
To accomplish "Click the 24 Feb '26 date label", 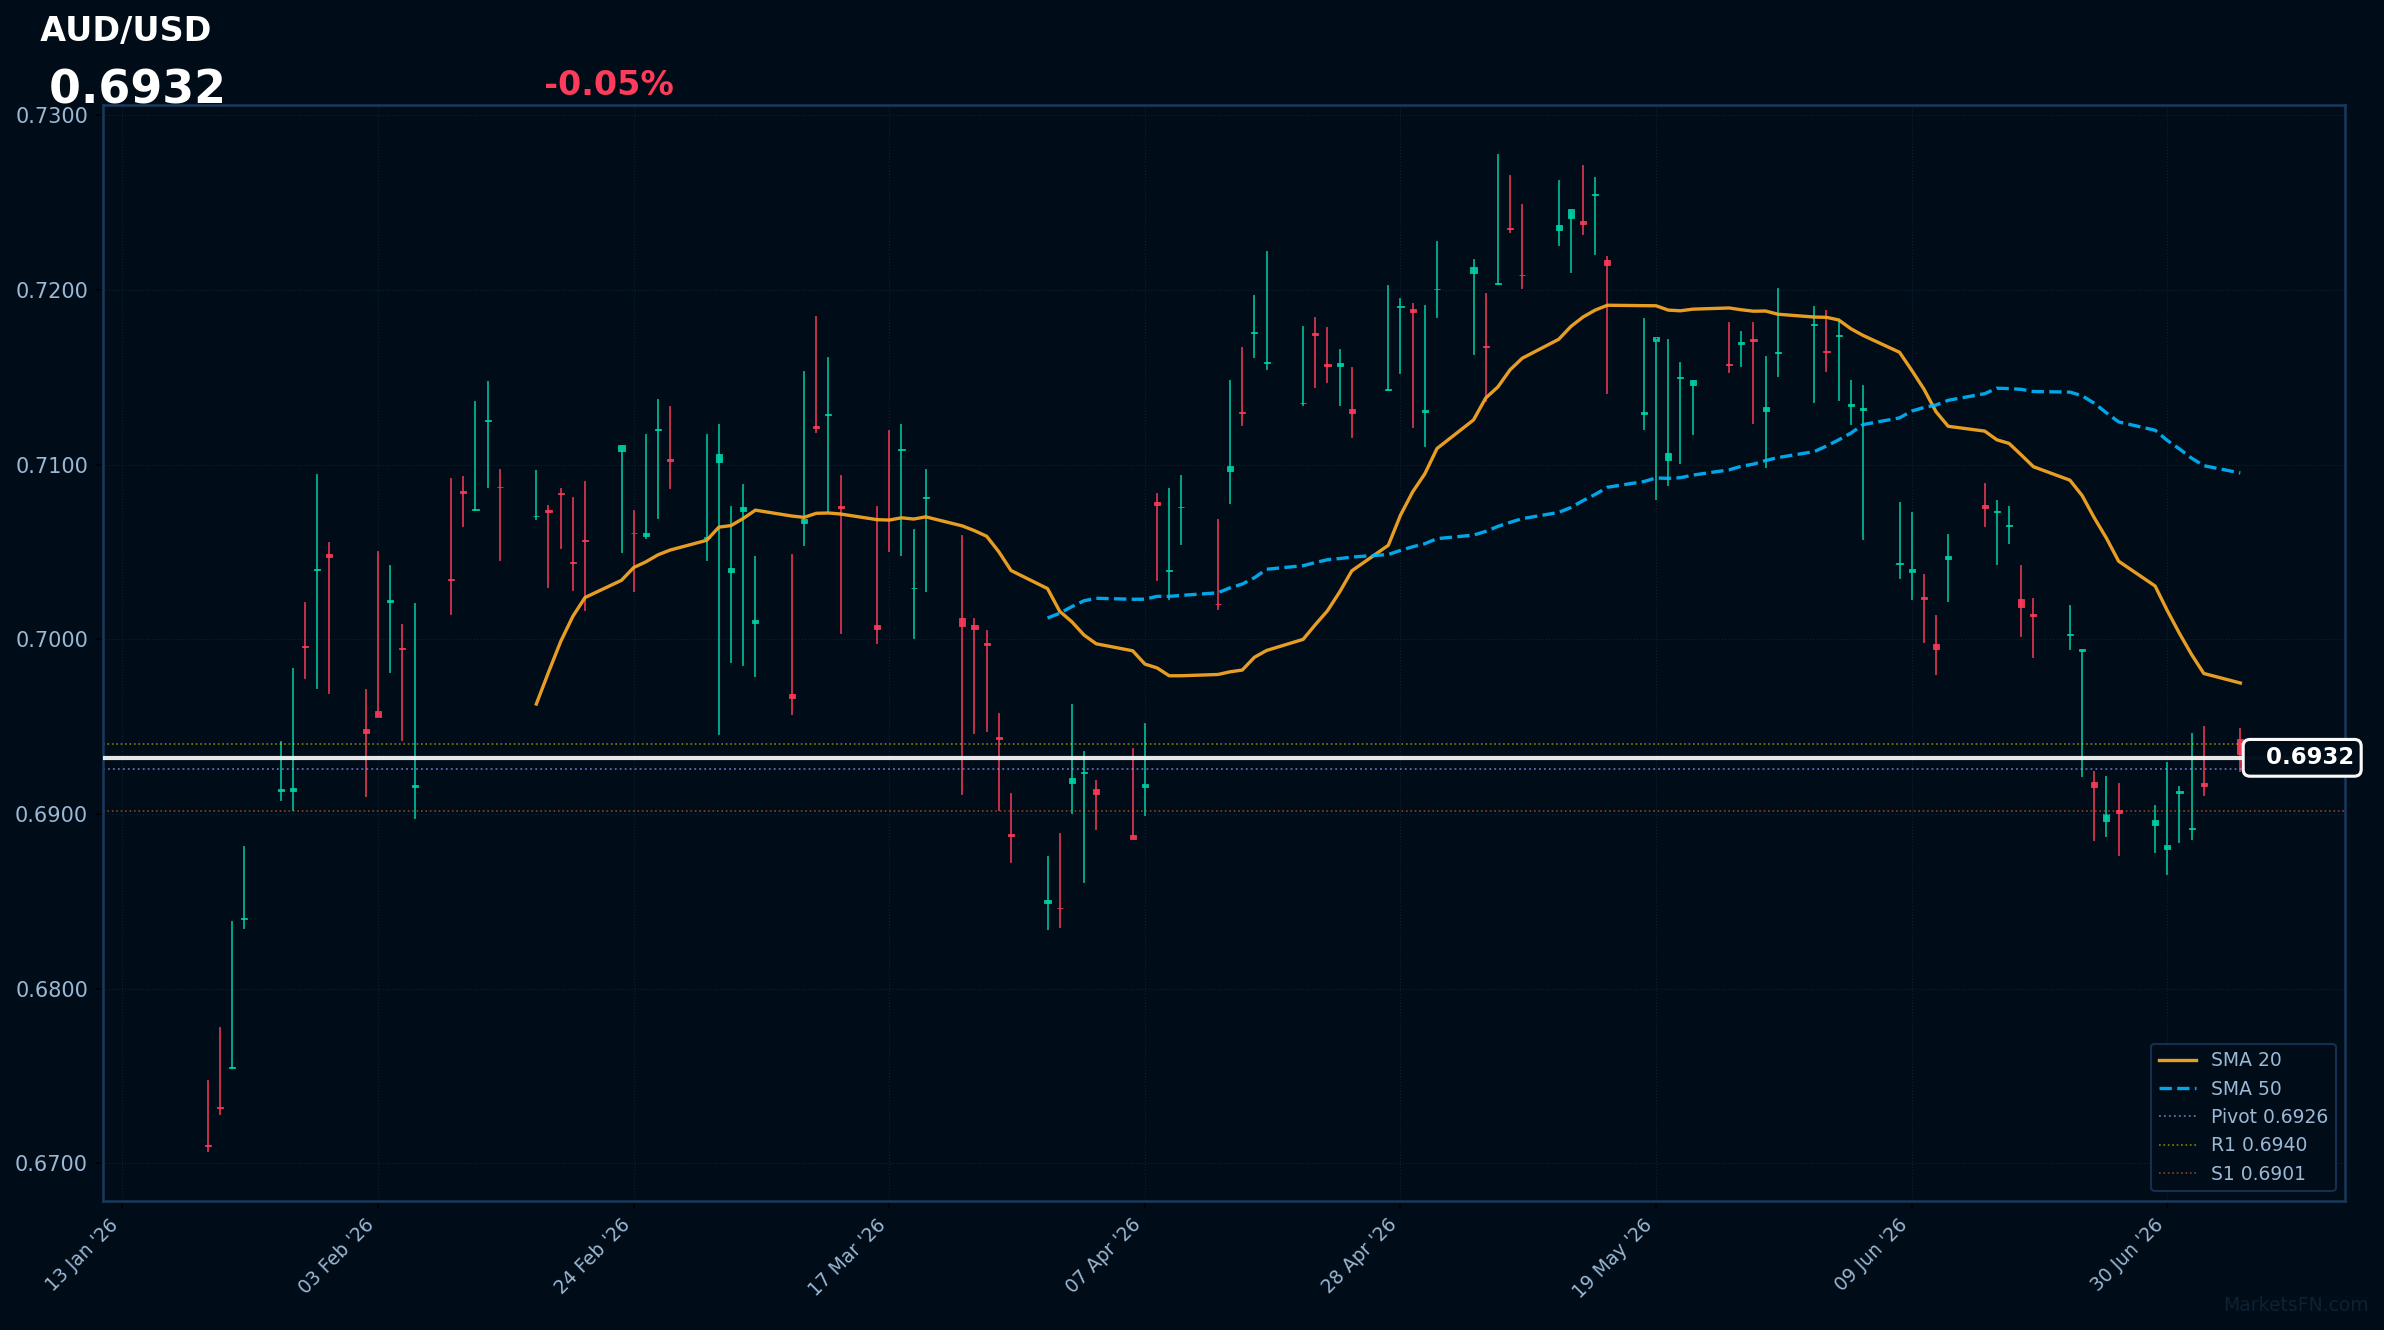I will (x=593, y=1255).
